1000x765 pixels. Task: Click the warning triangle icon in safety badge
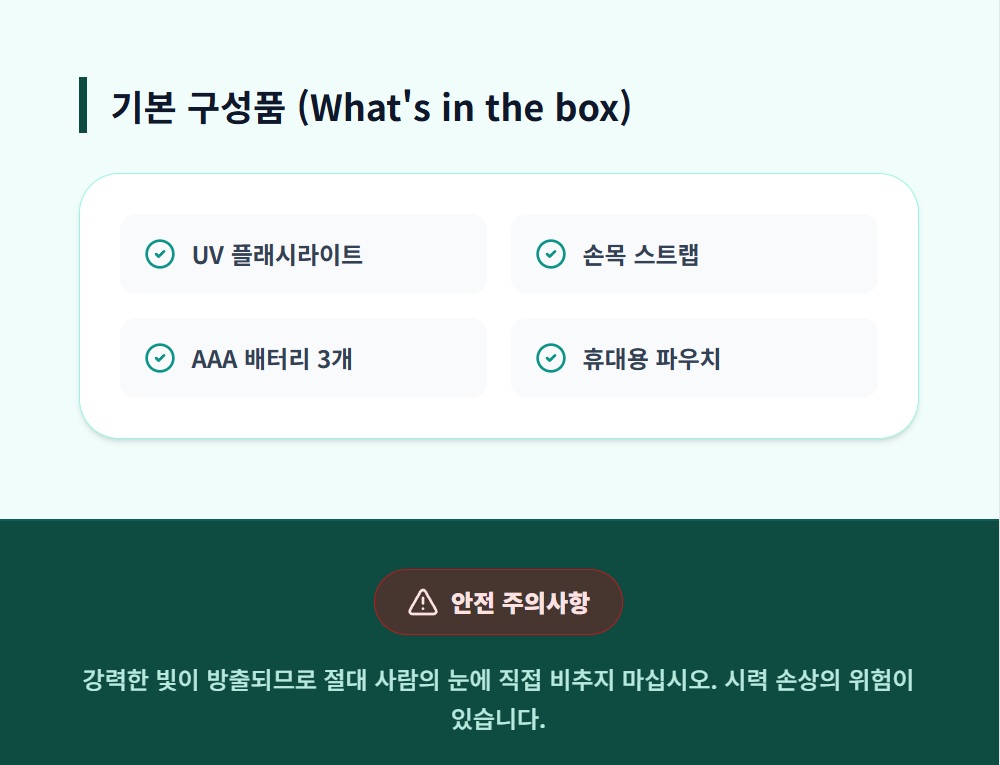423,602
